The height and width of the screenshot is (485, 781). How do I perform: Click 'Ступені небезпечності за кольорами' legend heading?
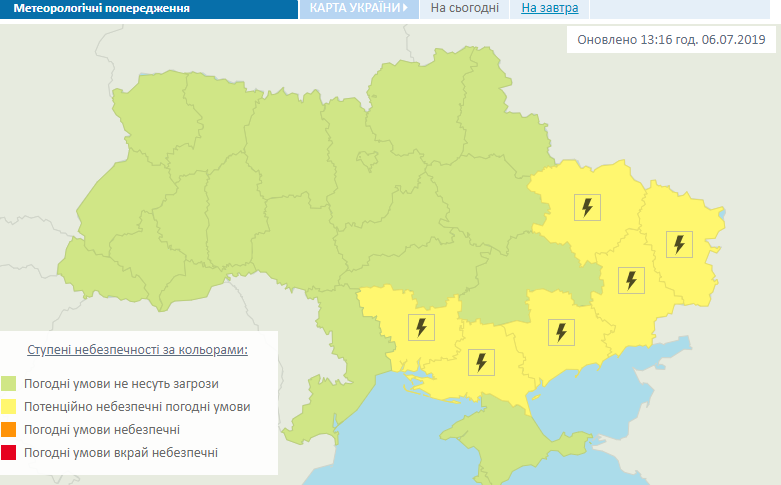pos(137,350)
